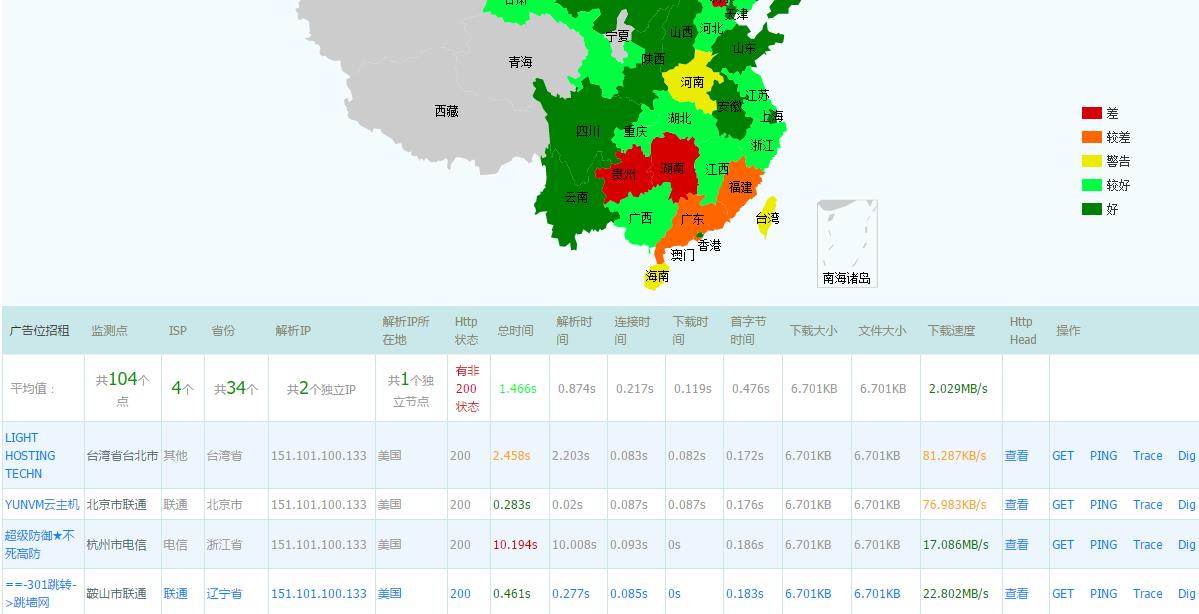Select 西藏 region on the map
This screenshot has width=1199, height=614.
coord(447,112)
